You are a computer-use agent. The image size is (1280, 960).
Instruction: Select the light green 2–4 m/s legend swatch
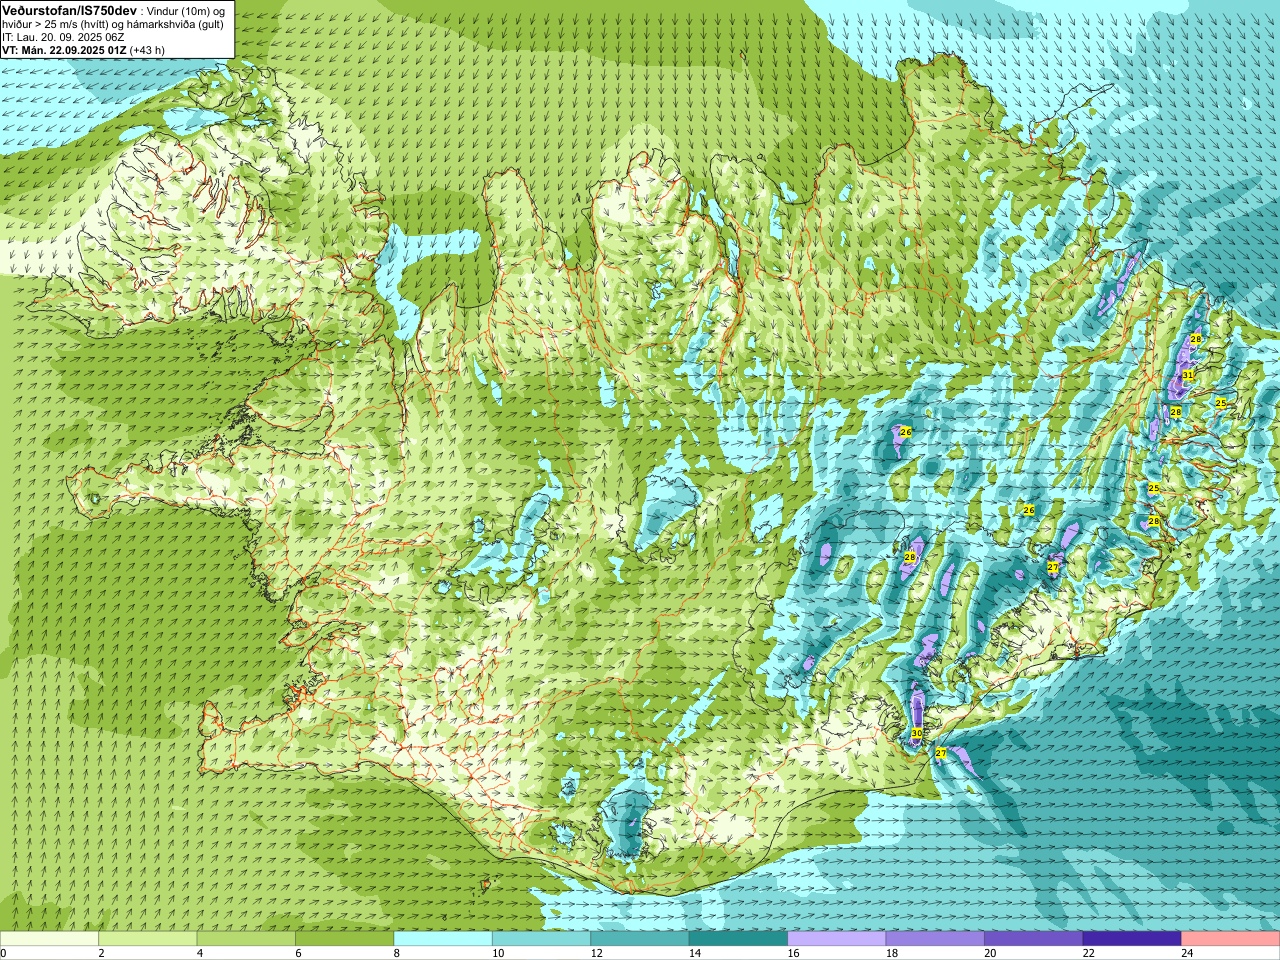(x=147, y=939)
